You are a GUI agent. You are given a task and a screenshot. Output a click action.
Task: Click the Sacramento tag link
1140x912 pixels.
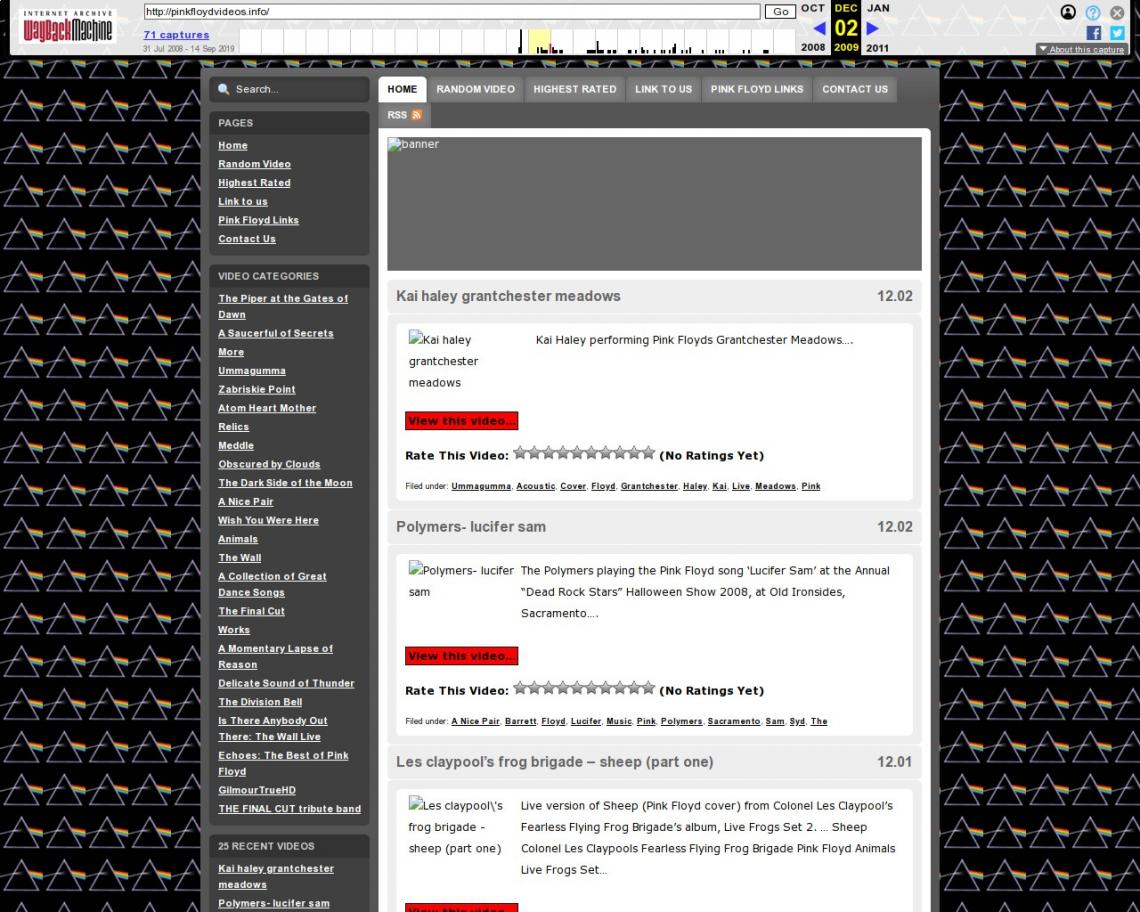[x=734, y=721]
